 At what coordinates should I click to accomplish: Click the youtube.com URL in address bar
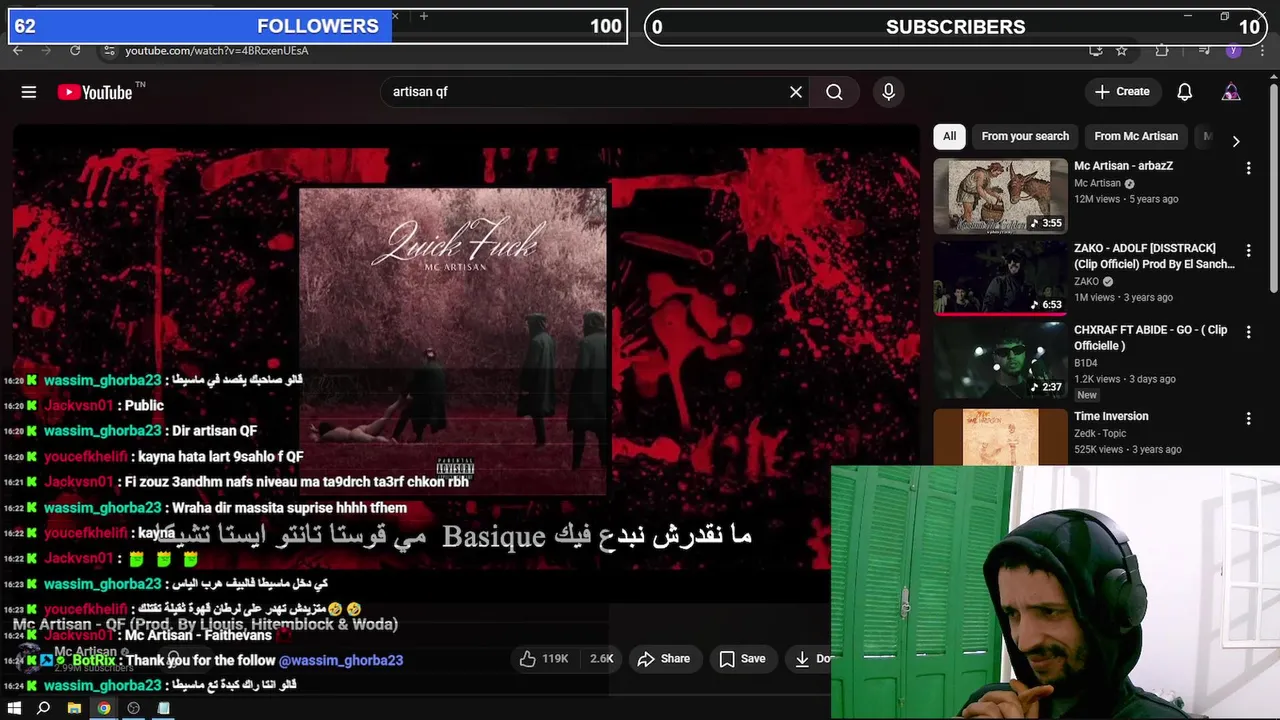coord(216,50)
